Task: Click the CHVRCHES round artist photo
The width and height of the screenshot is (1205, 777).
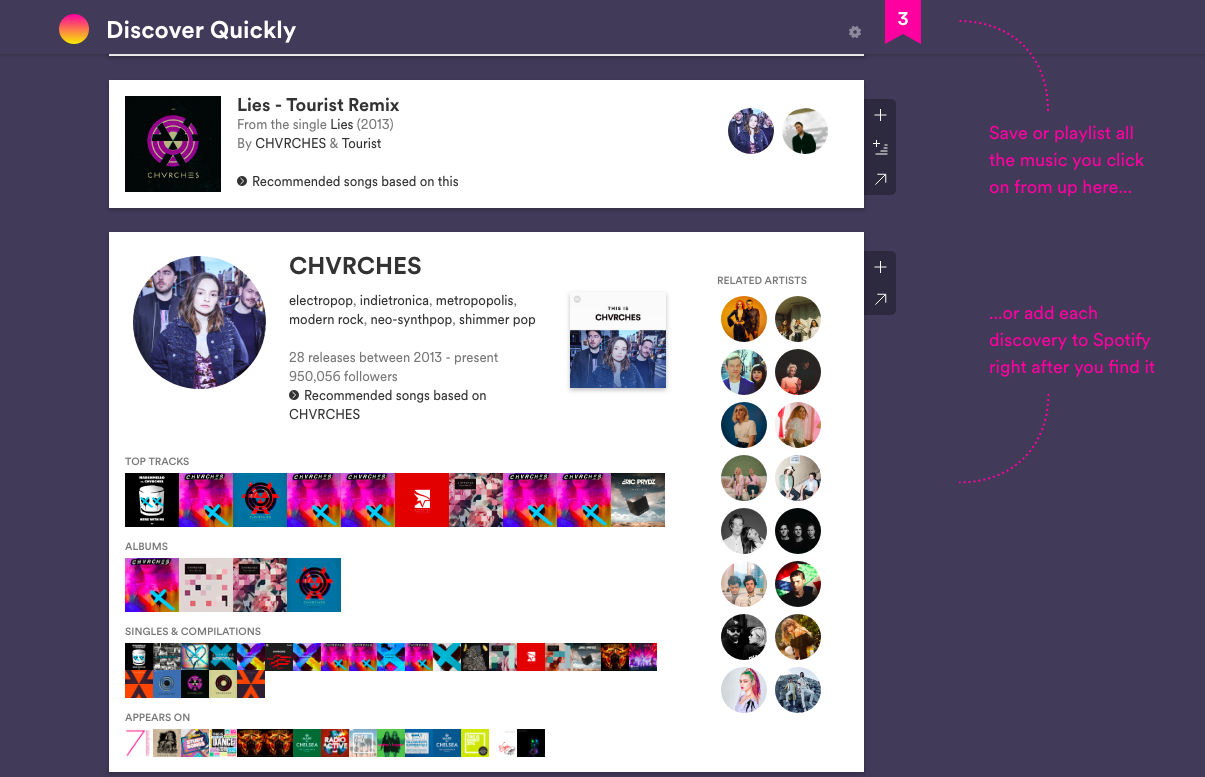Action: pos(200,322)
